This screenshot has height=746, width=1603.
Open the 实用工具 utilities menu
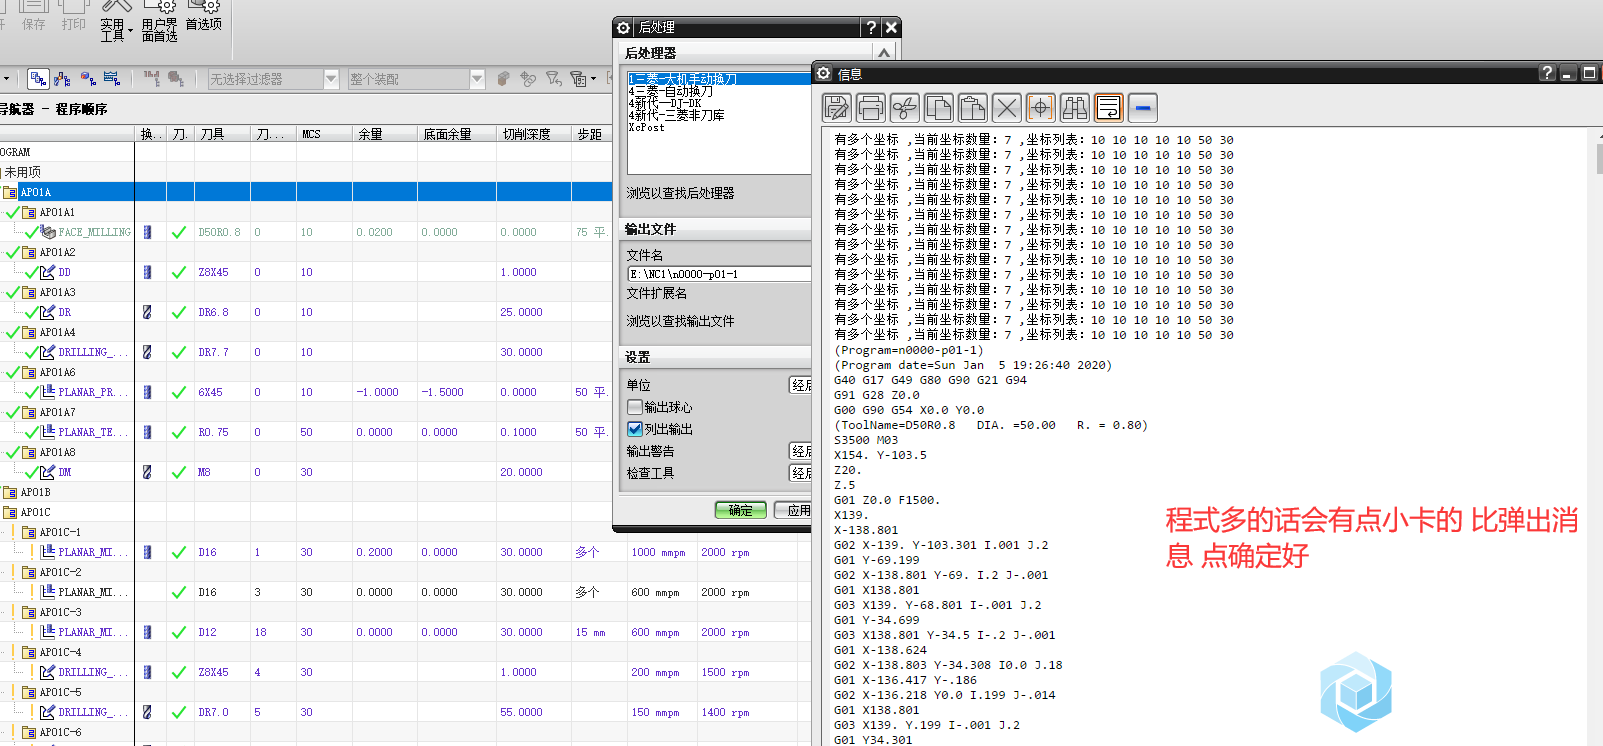point(115,20)
